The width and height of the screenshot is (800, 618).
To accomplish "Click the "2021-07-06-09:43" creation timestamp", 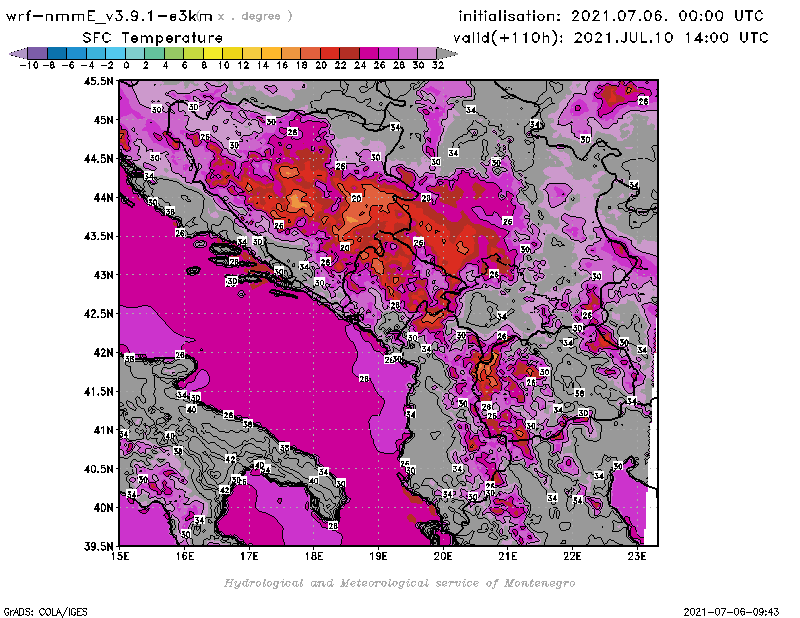I will 731,612.
